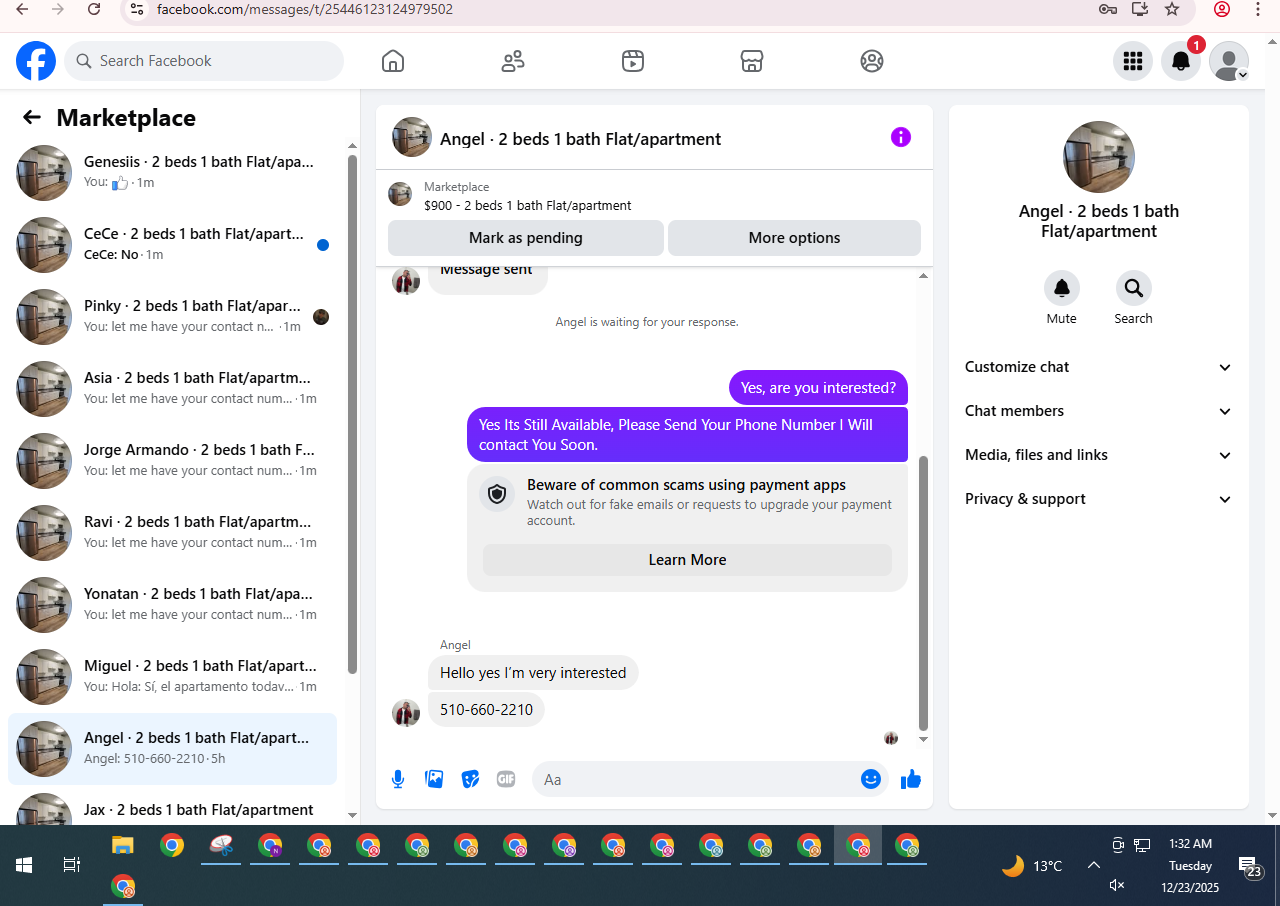Expand Chat members section
Viewport: 1280px width, 906px height.
(1098, 411)
